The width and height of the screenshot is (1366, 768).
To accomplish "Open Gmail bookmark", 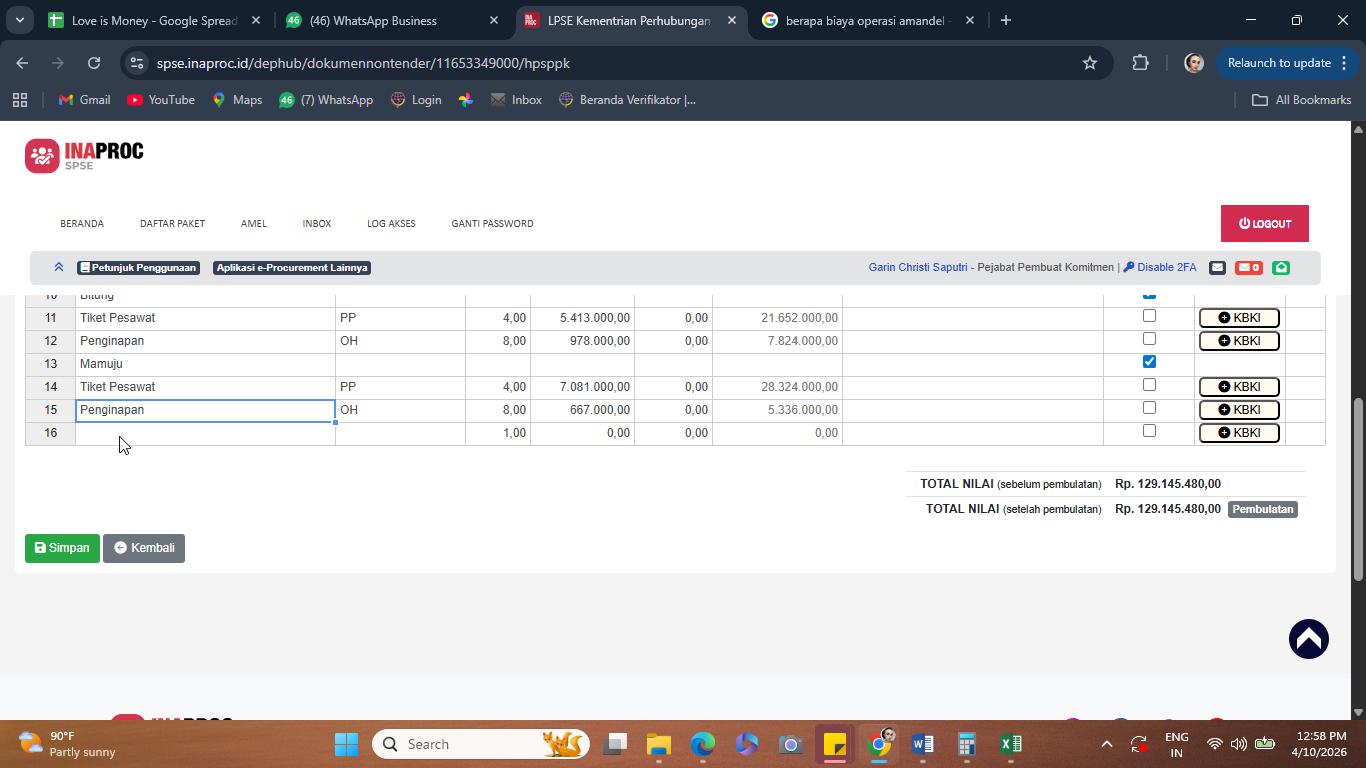I will click(x=84, y=100).
